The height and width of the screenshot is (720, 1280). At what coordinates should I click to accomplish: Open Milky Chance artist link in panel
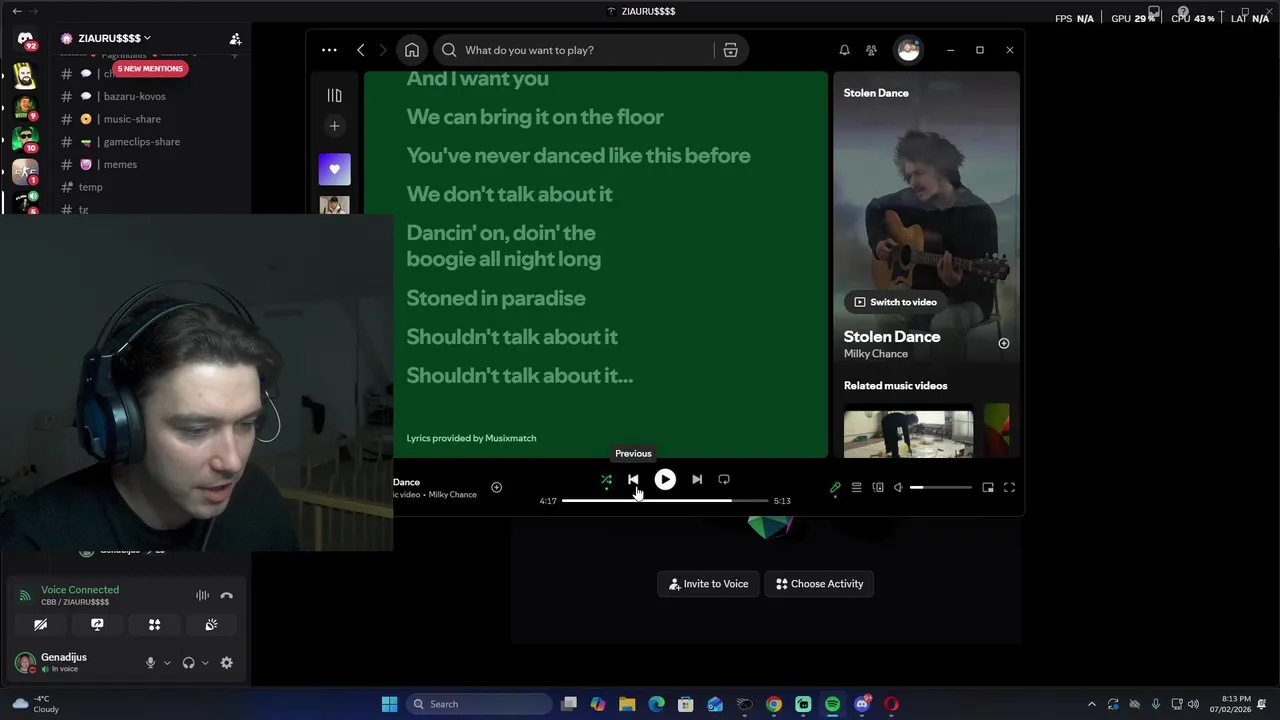[876, 354]
